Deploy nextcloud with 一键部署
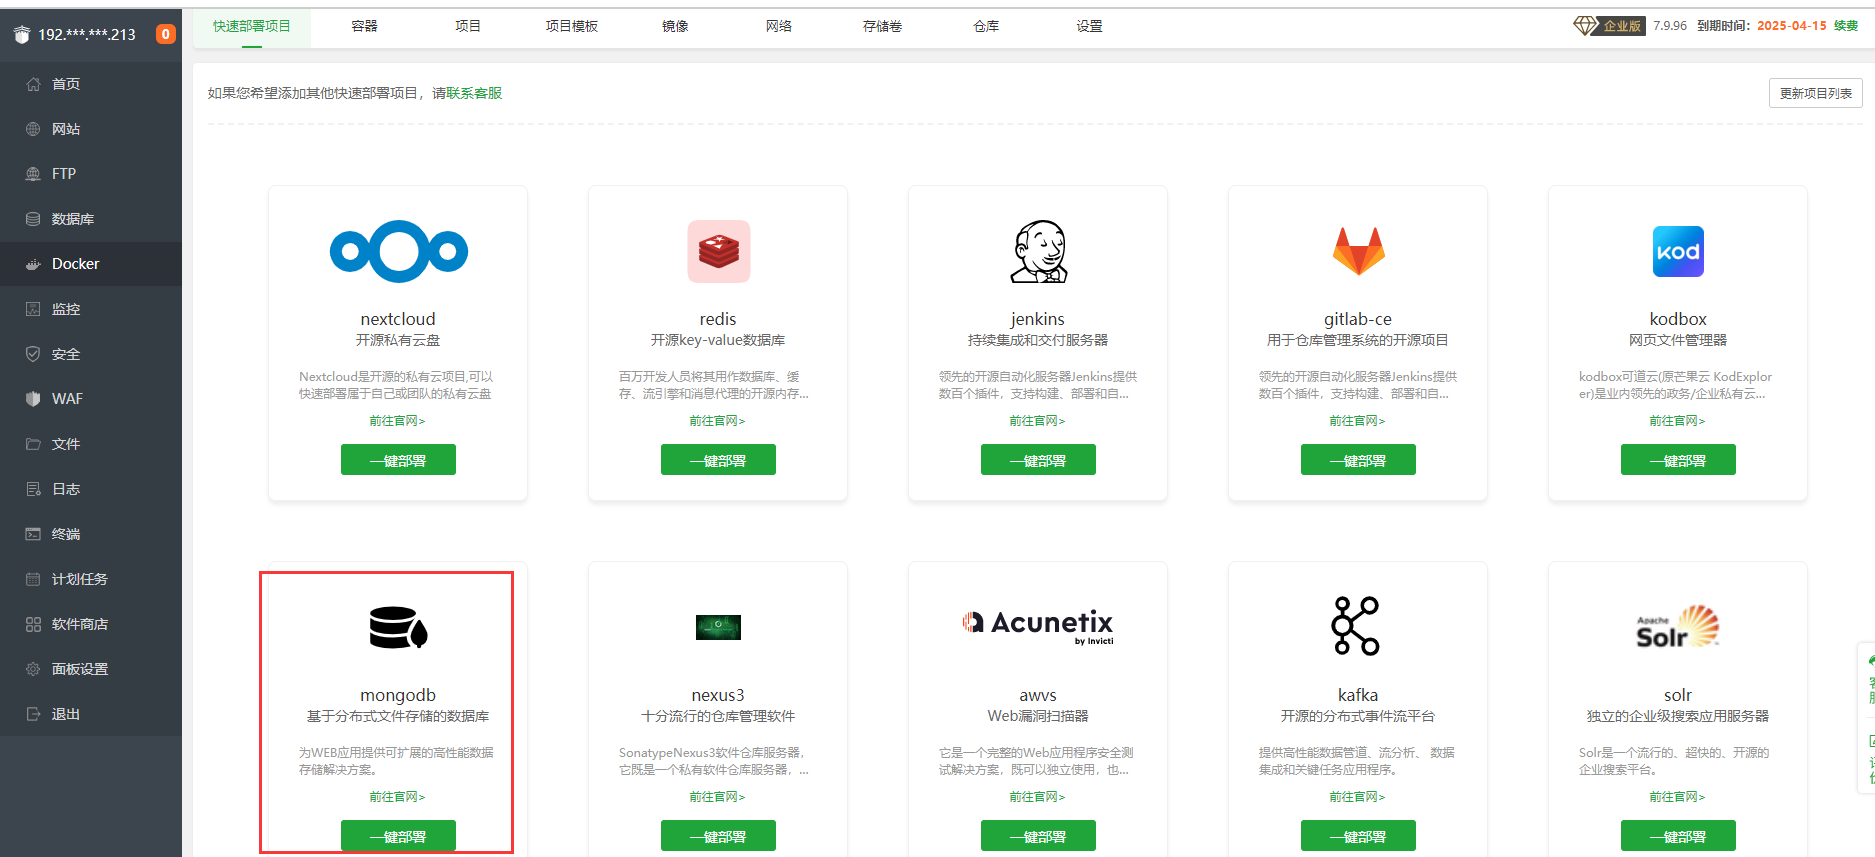This screenshot has width=1875, height=857. tap(398, 460)
